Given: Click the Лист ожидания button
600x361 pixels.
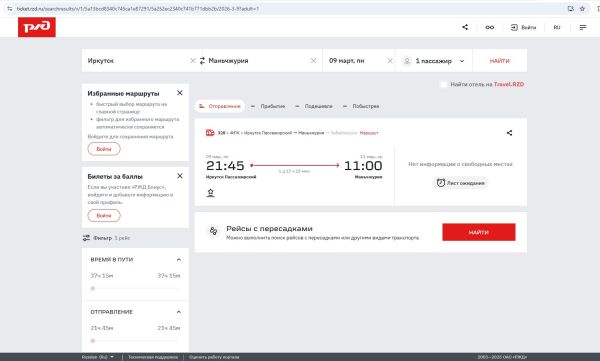Looking at the screenshot, I should coord(461,183).
